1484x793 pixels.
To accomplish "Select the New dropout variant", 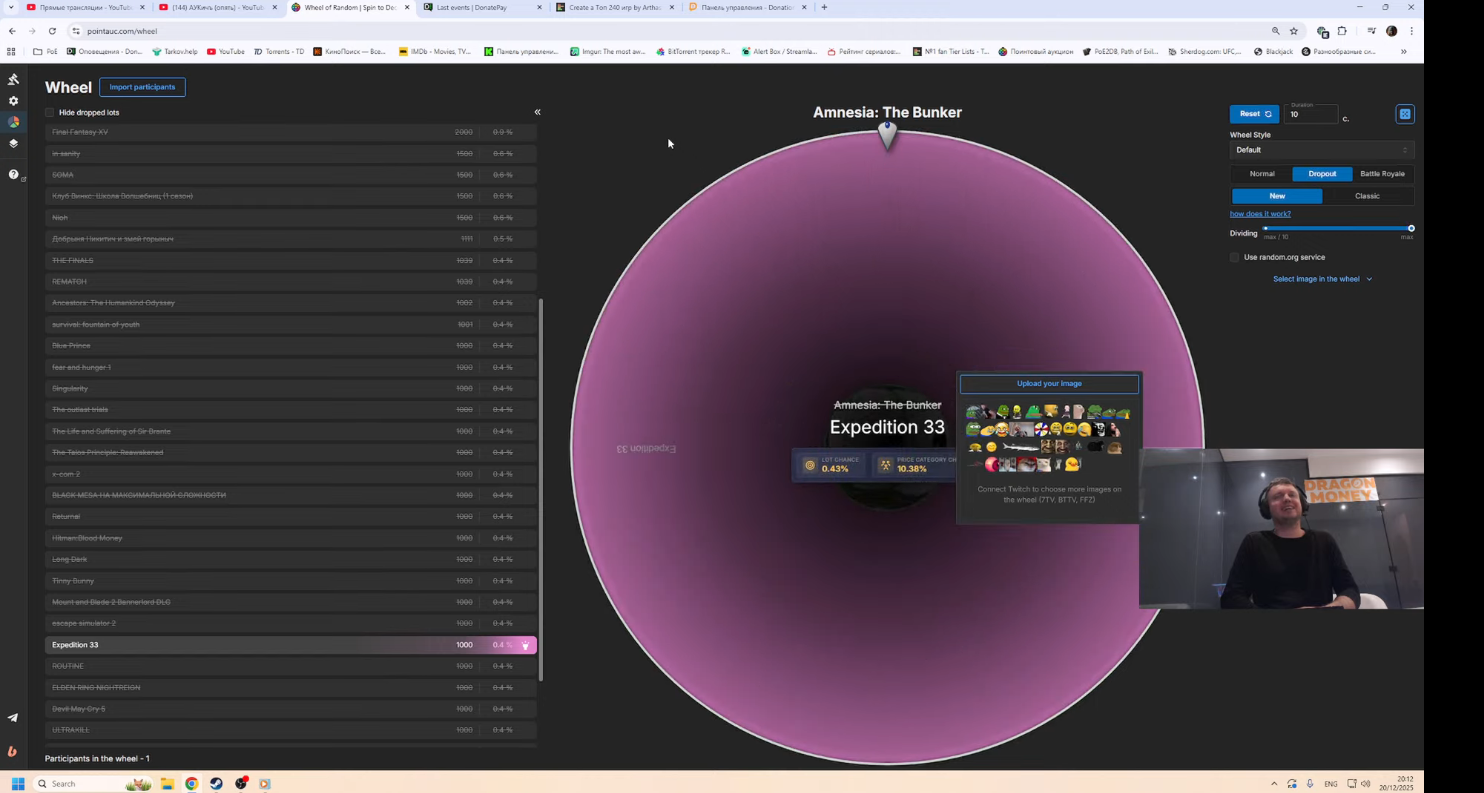I will pyautogui.click(x=1277, y=196).
